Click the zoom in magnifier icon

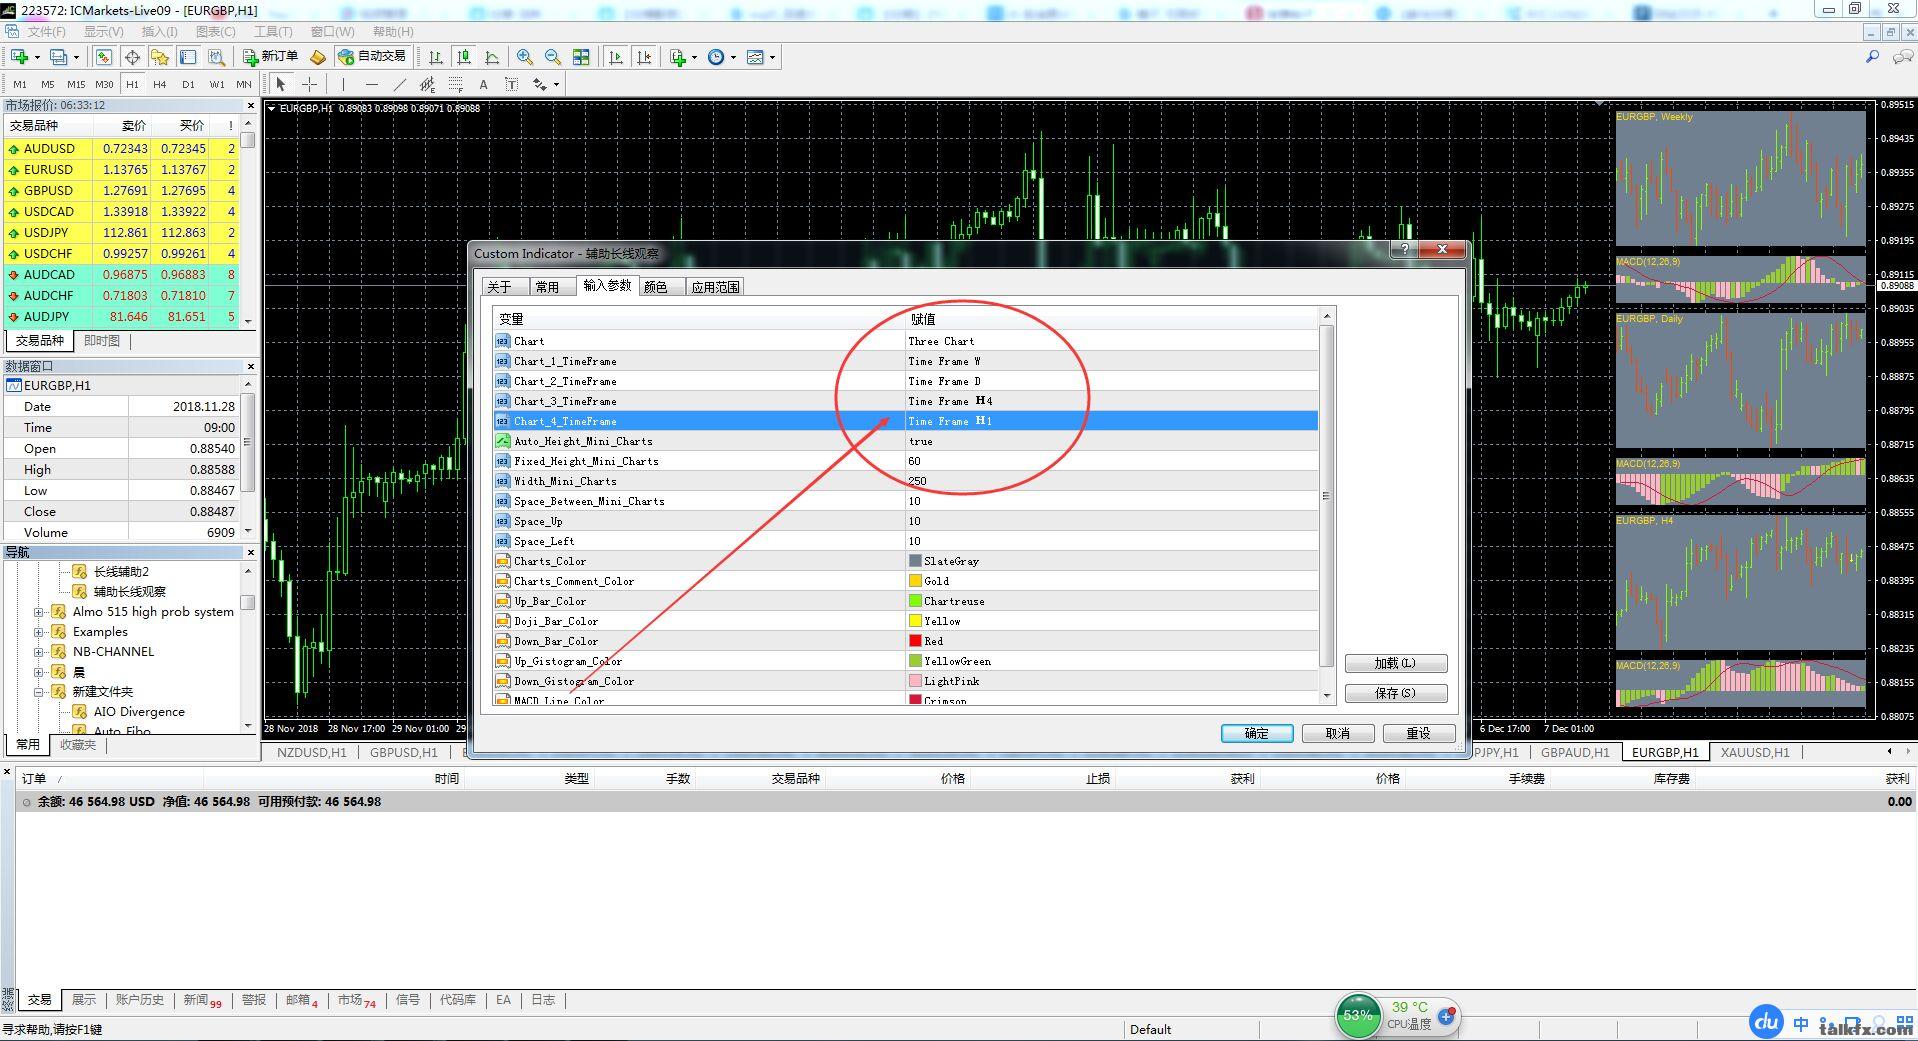(525, 57)
